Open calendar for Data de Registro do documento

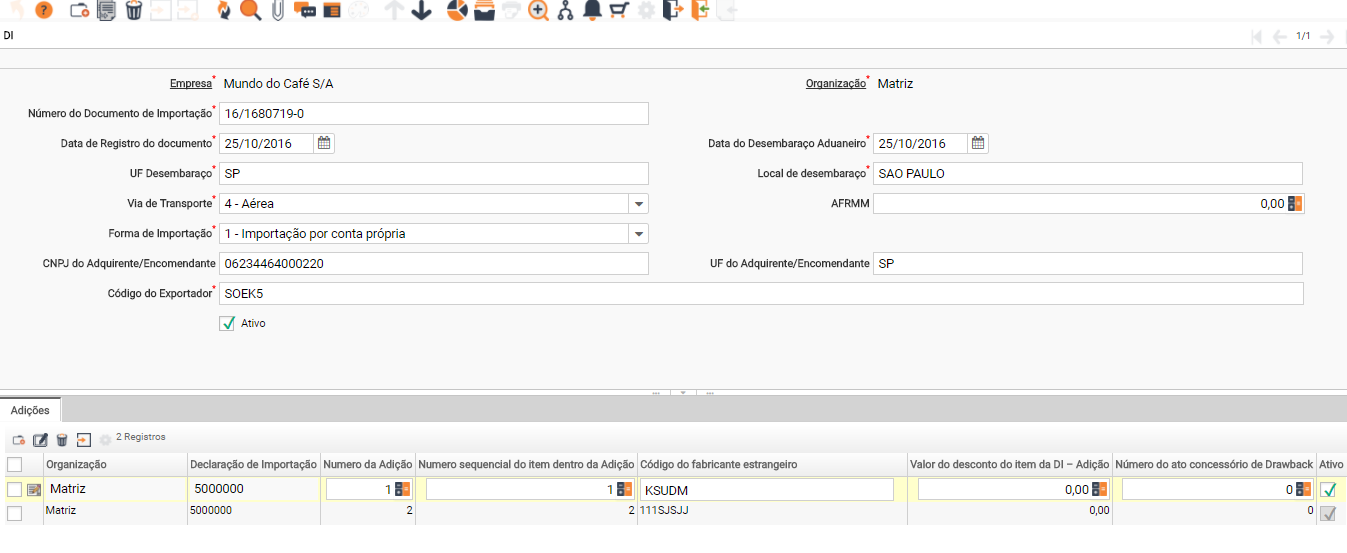[x=324, y=143]
